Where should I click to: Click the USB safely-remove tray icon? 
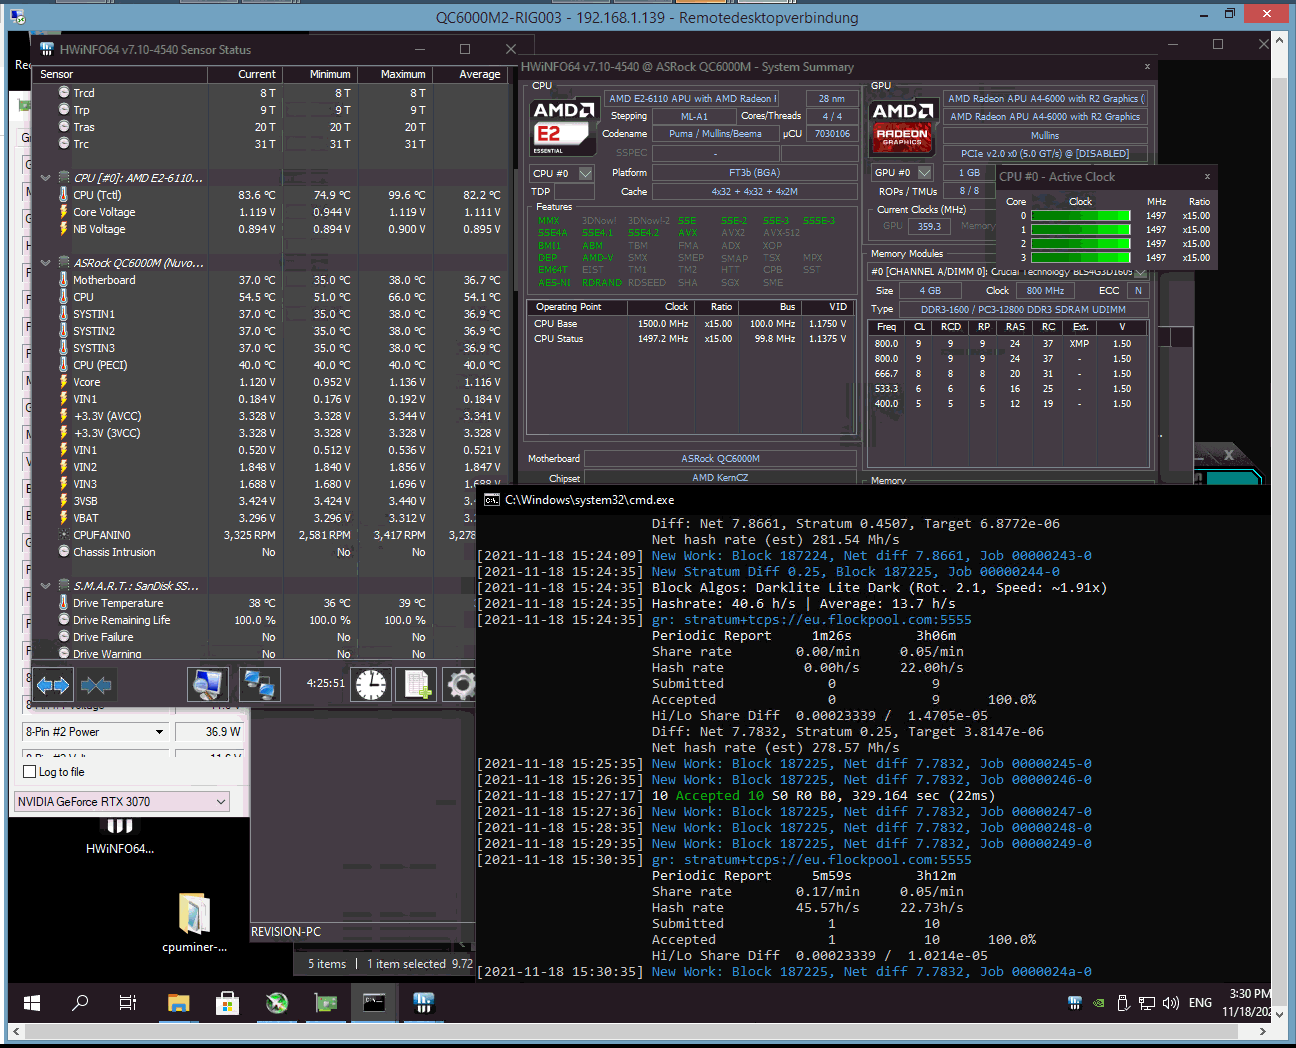coord(1123,1003)
